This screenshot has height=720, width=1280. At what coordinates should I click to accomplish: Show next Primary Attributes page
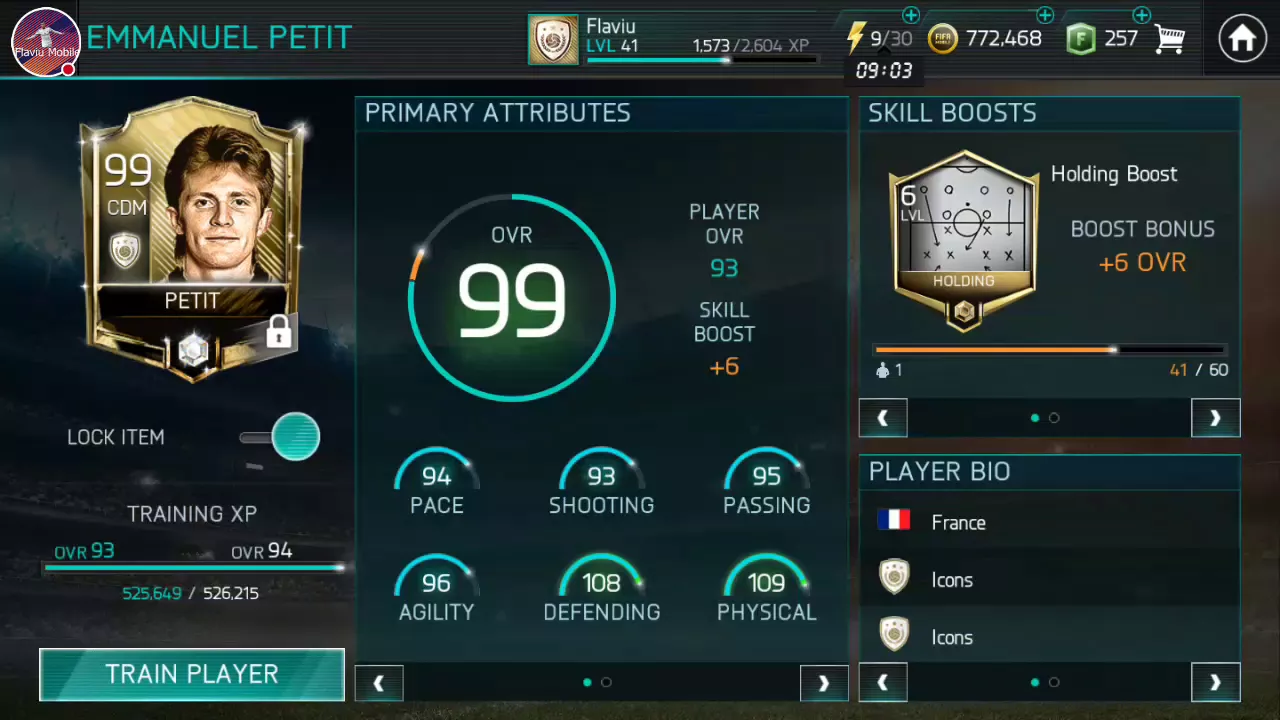point(824,683)
